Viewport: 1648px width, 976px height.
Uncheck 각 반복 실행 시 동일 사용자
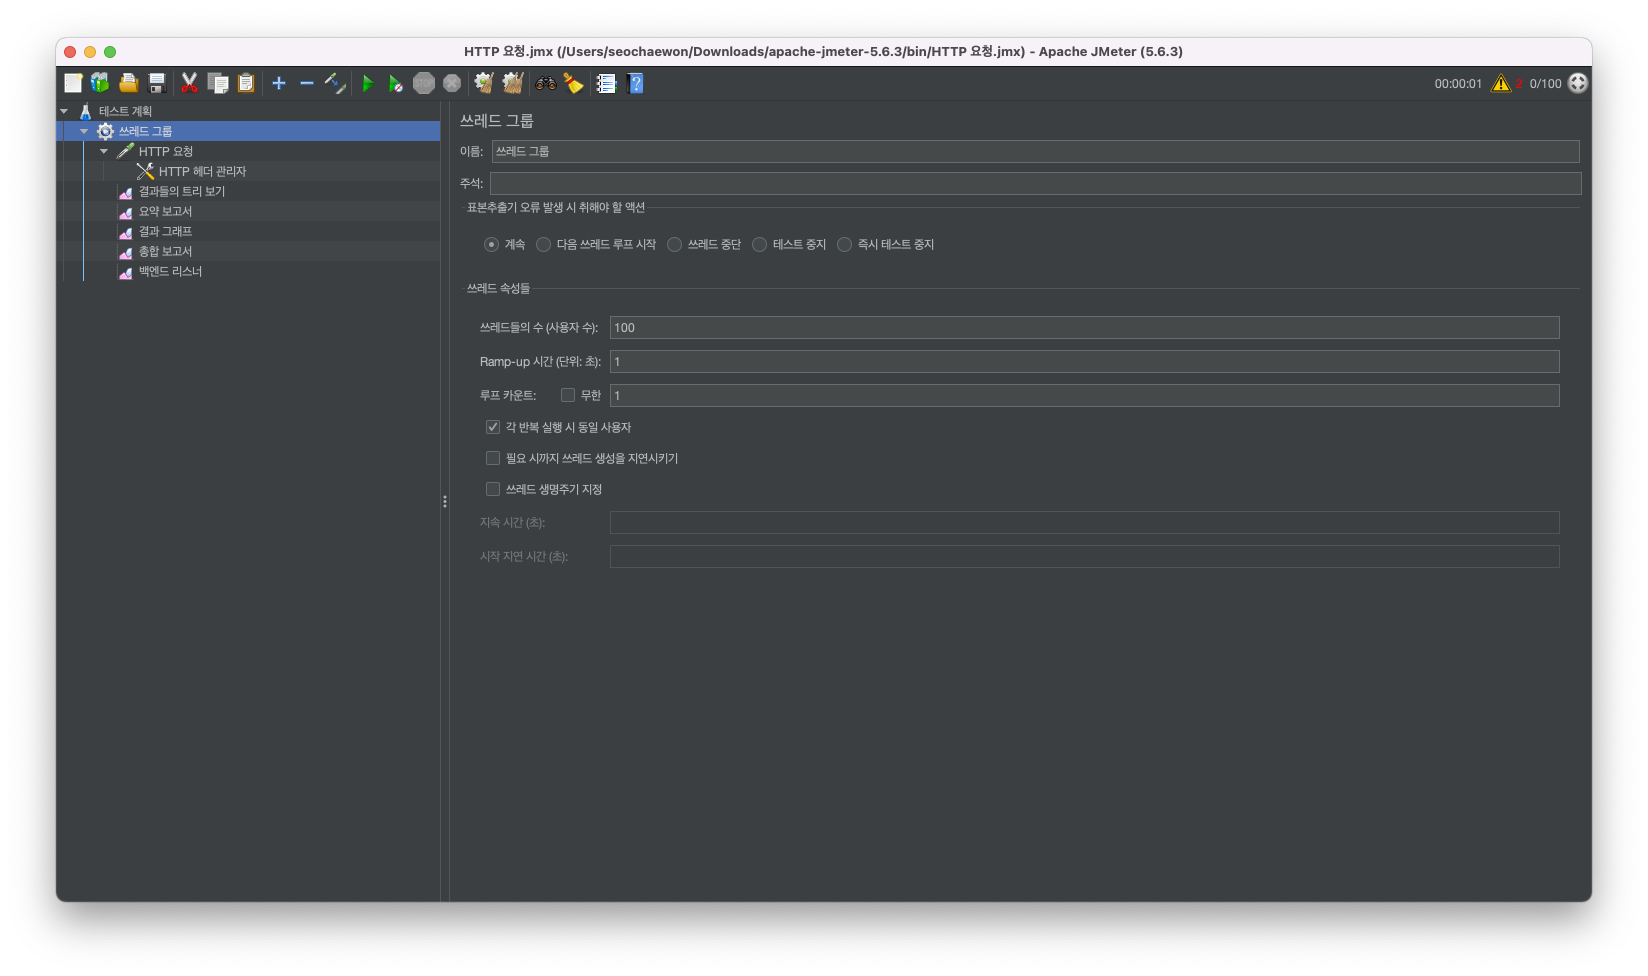click(x=493, y=427)
